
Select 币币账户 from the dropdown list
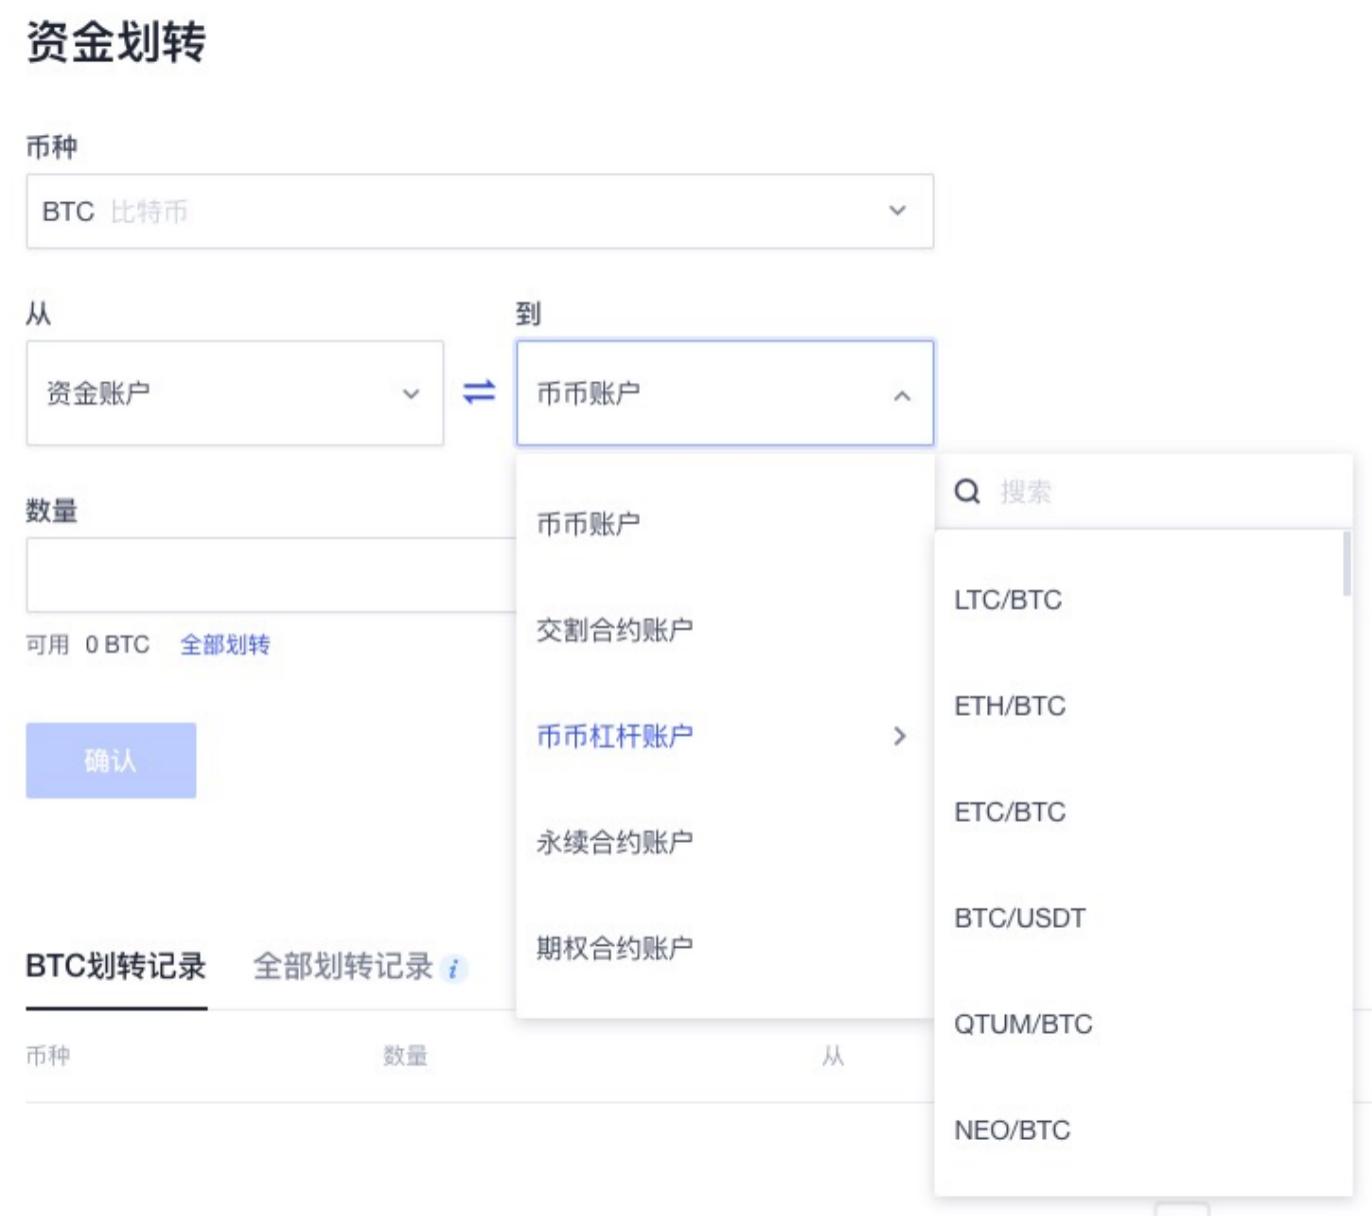point(588,524)
